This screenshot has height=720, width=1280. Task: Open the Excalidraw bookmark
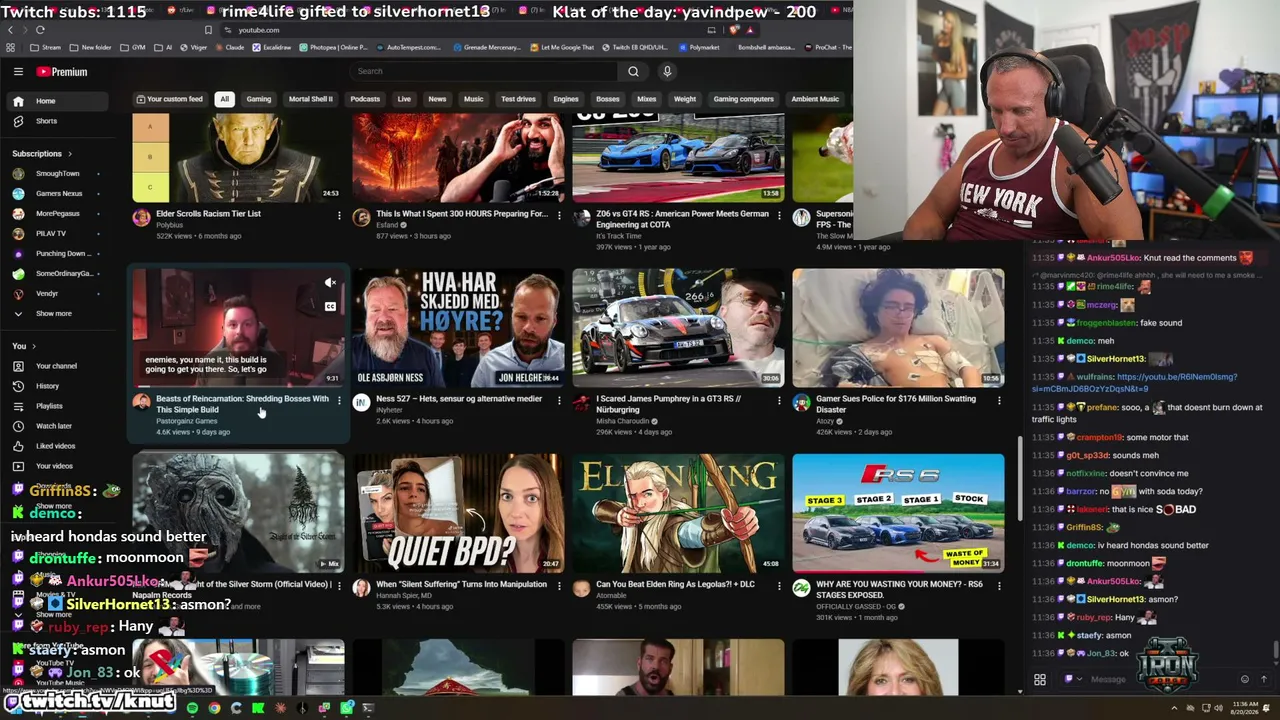point(273,47)
